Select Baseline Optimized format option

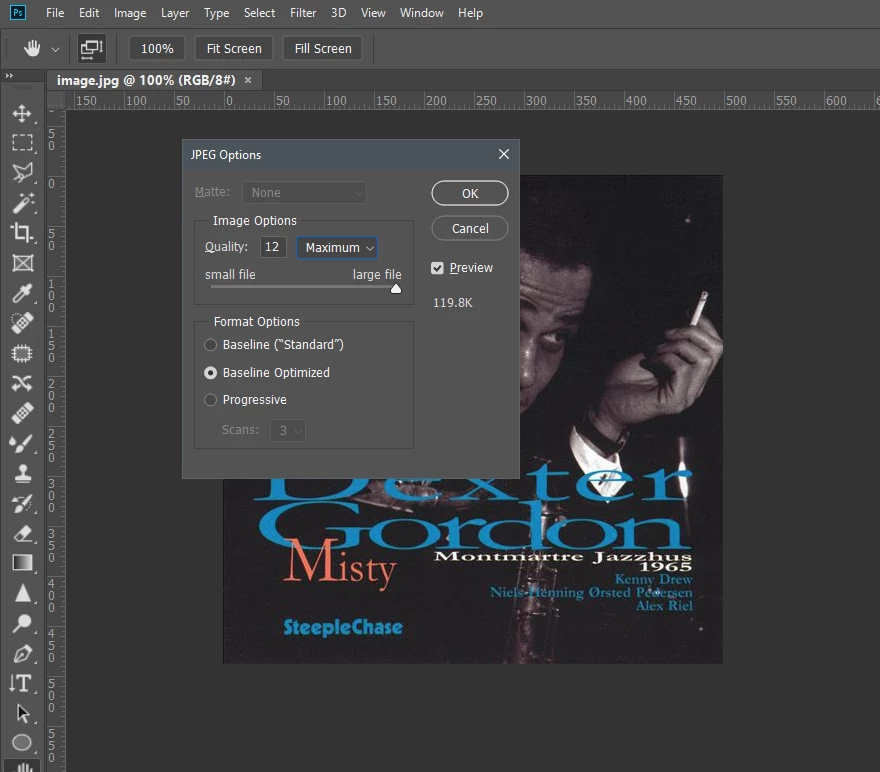(210, 373)
